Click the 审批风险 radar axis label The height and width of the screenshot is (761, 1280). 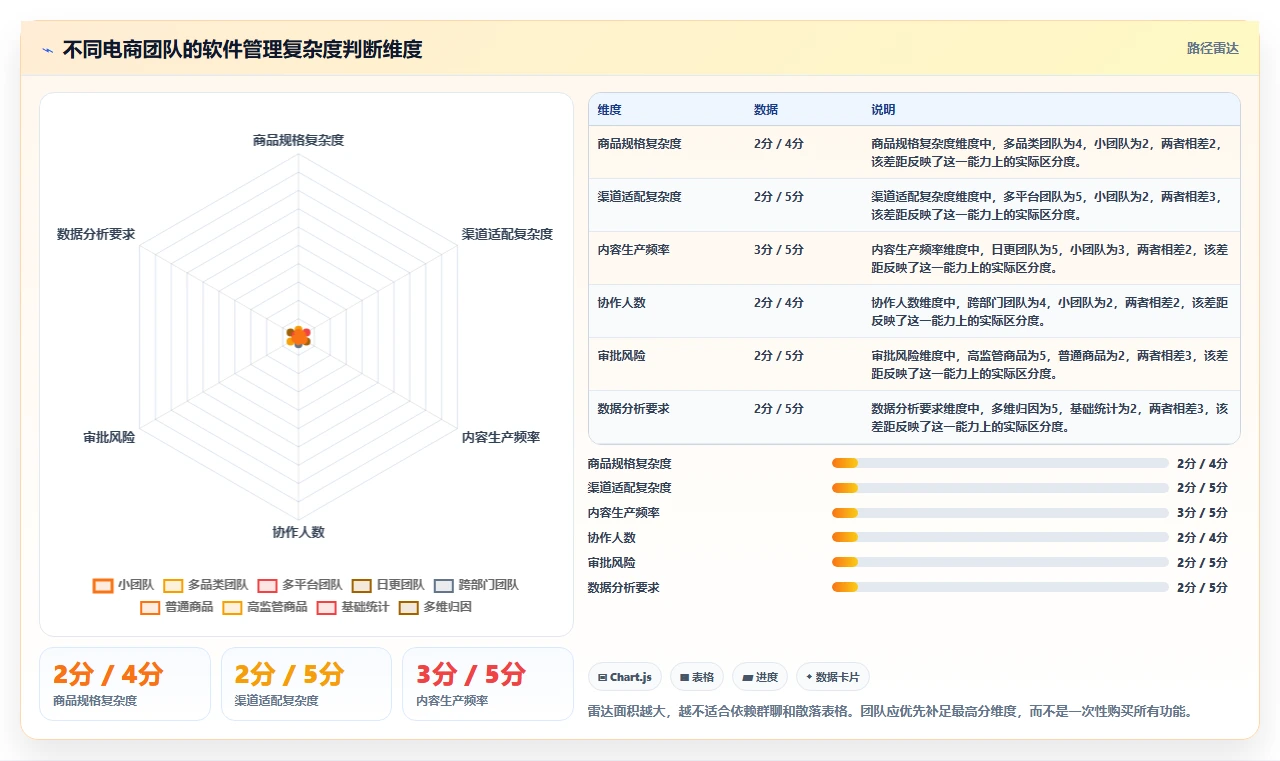click(x=109, y=437)
